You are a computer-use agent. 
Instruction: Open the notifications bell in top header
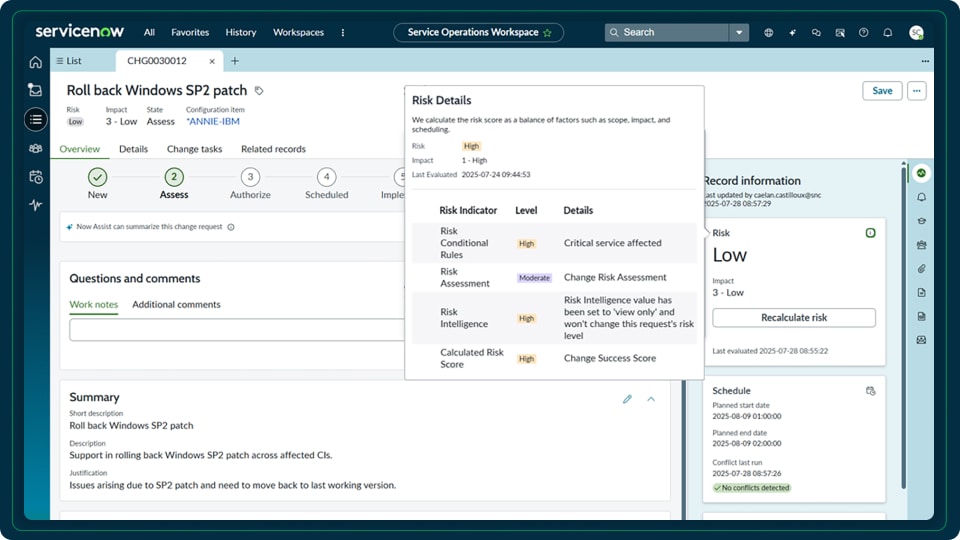click(x=887, y=32)
